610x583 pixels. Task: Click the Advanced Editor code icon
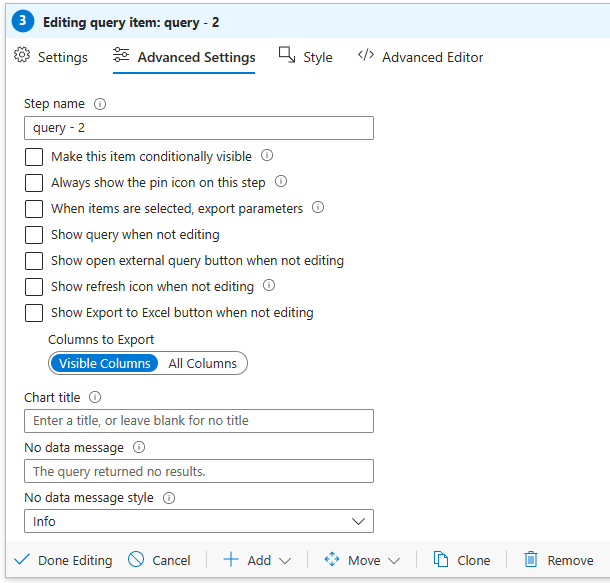pos(366,55)
